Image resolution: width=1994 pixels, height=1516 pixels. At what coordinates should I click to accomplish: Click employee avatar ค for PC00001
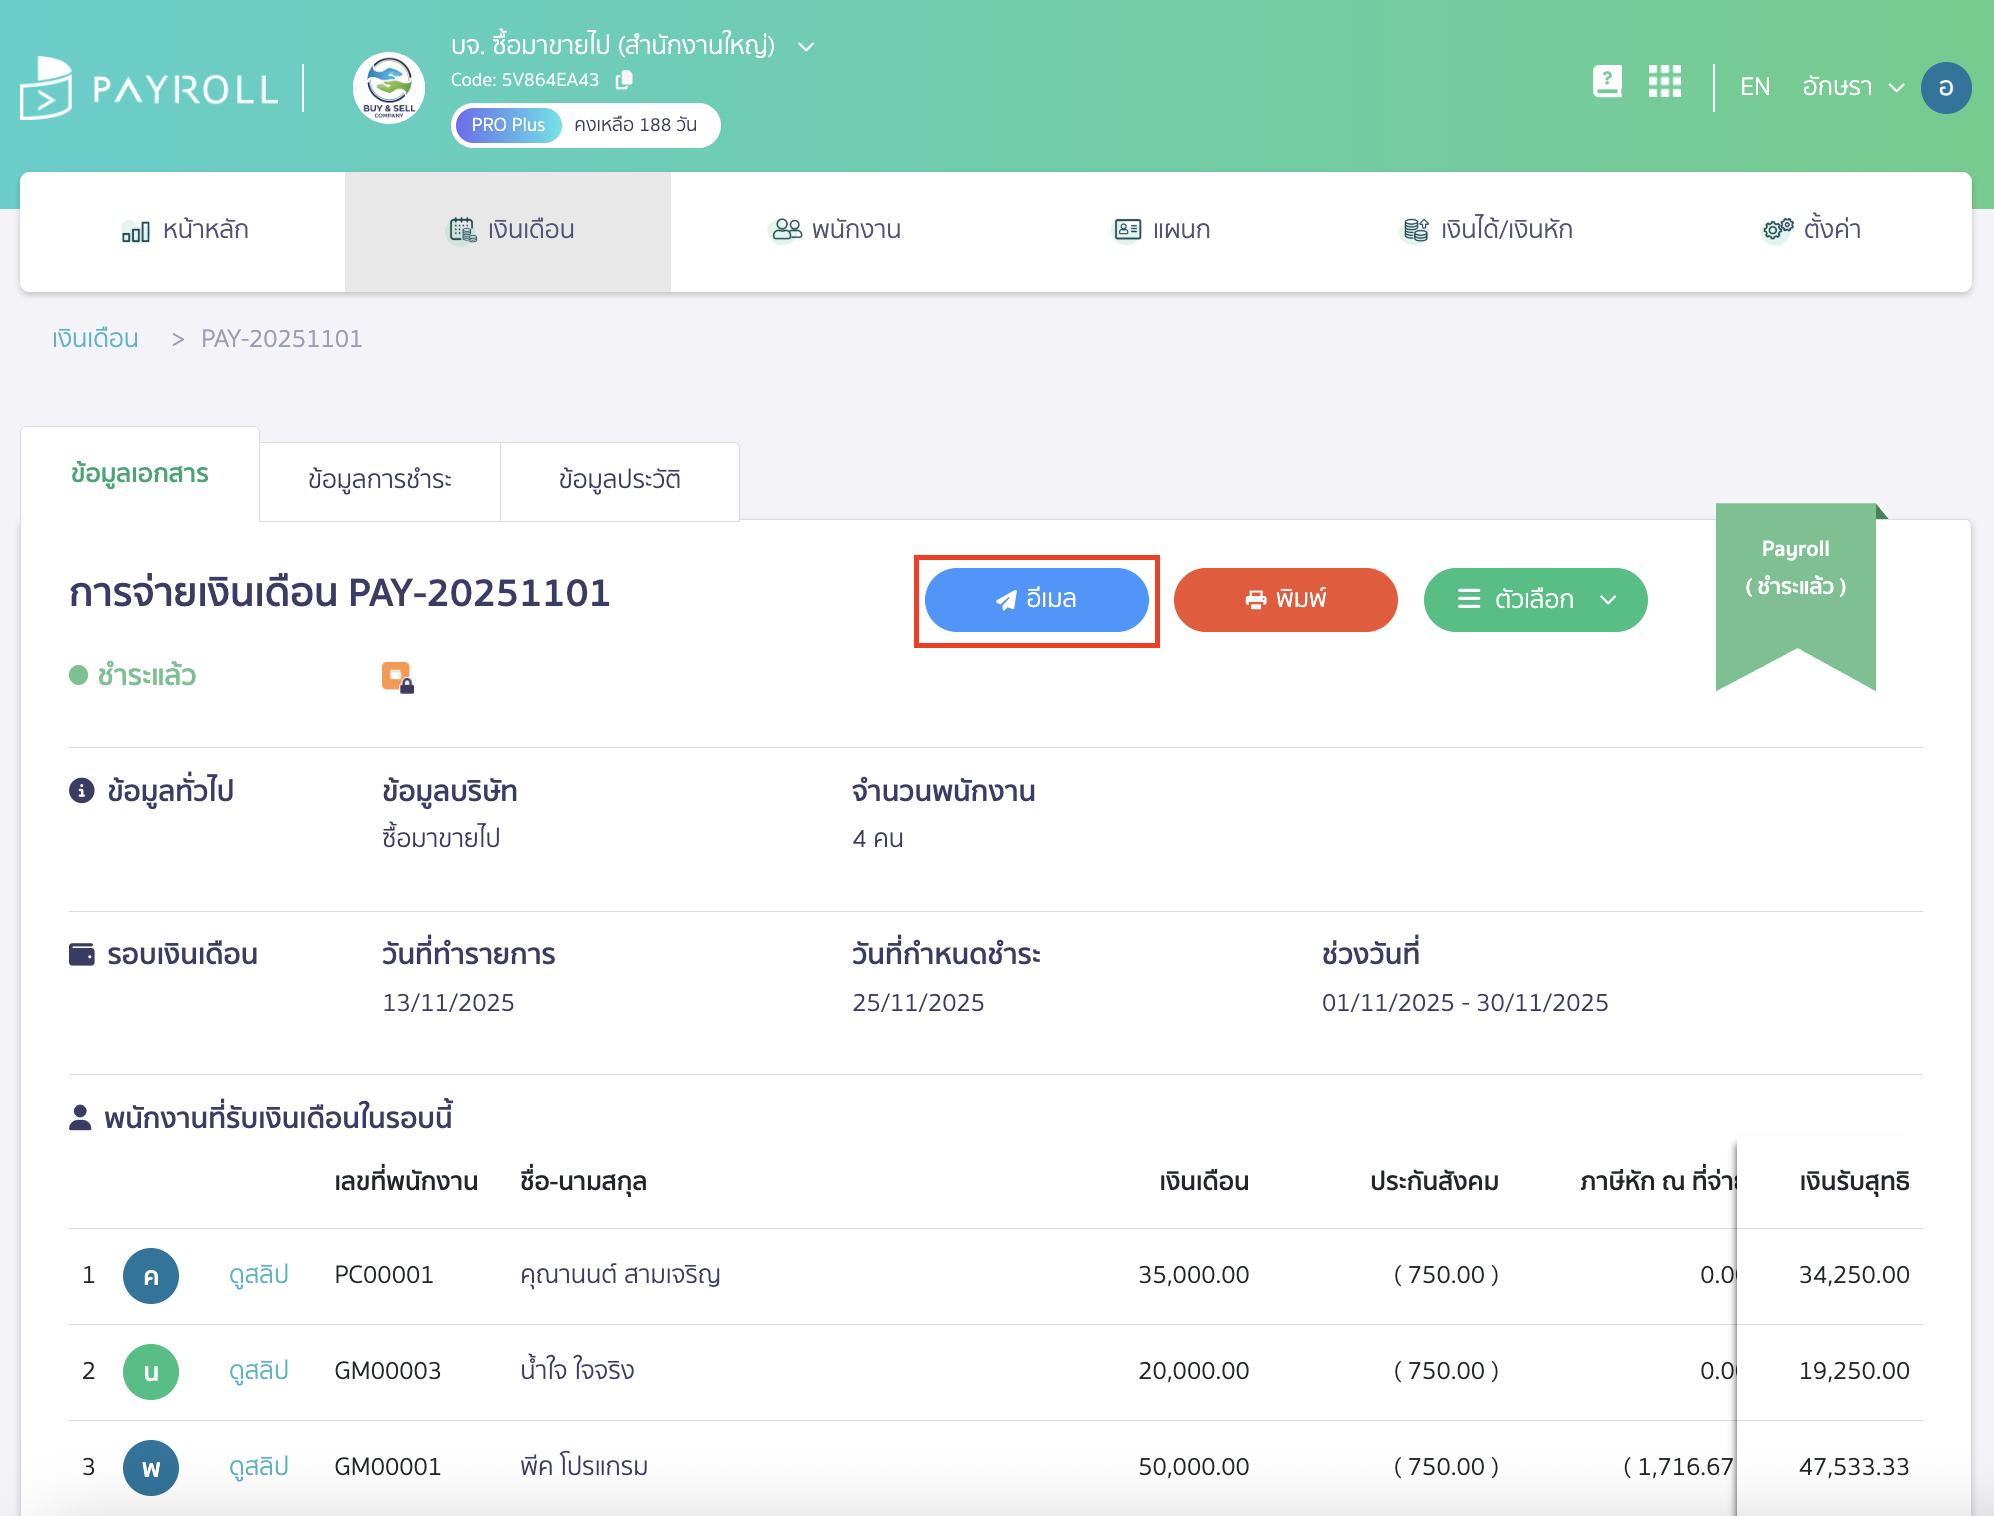pos(151,1276)
